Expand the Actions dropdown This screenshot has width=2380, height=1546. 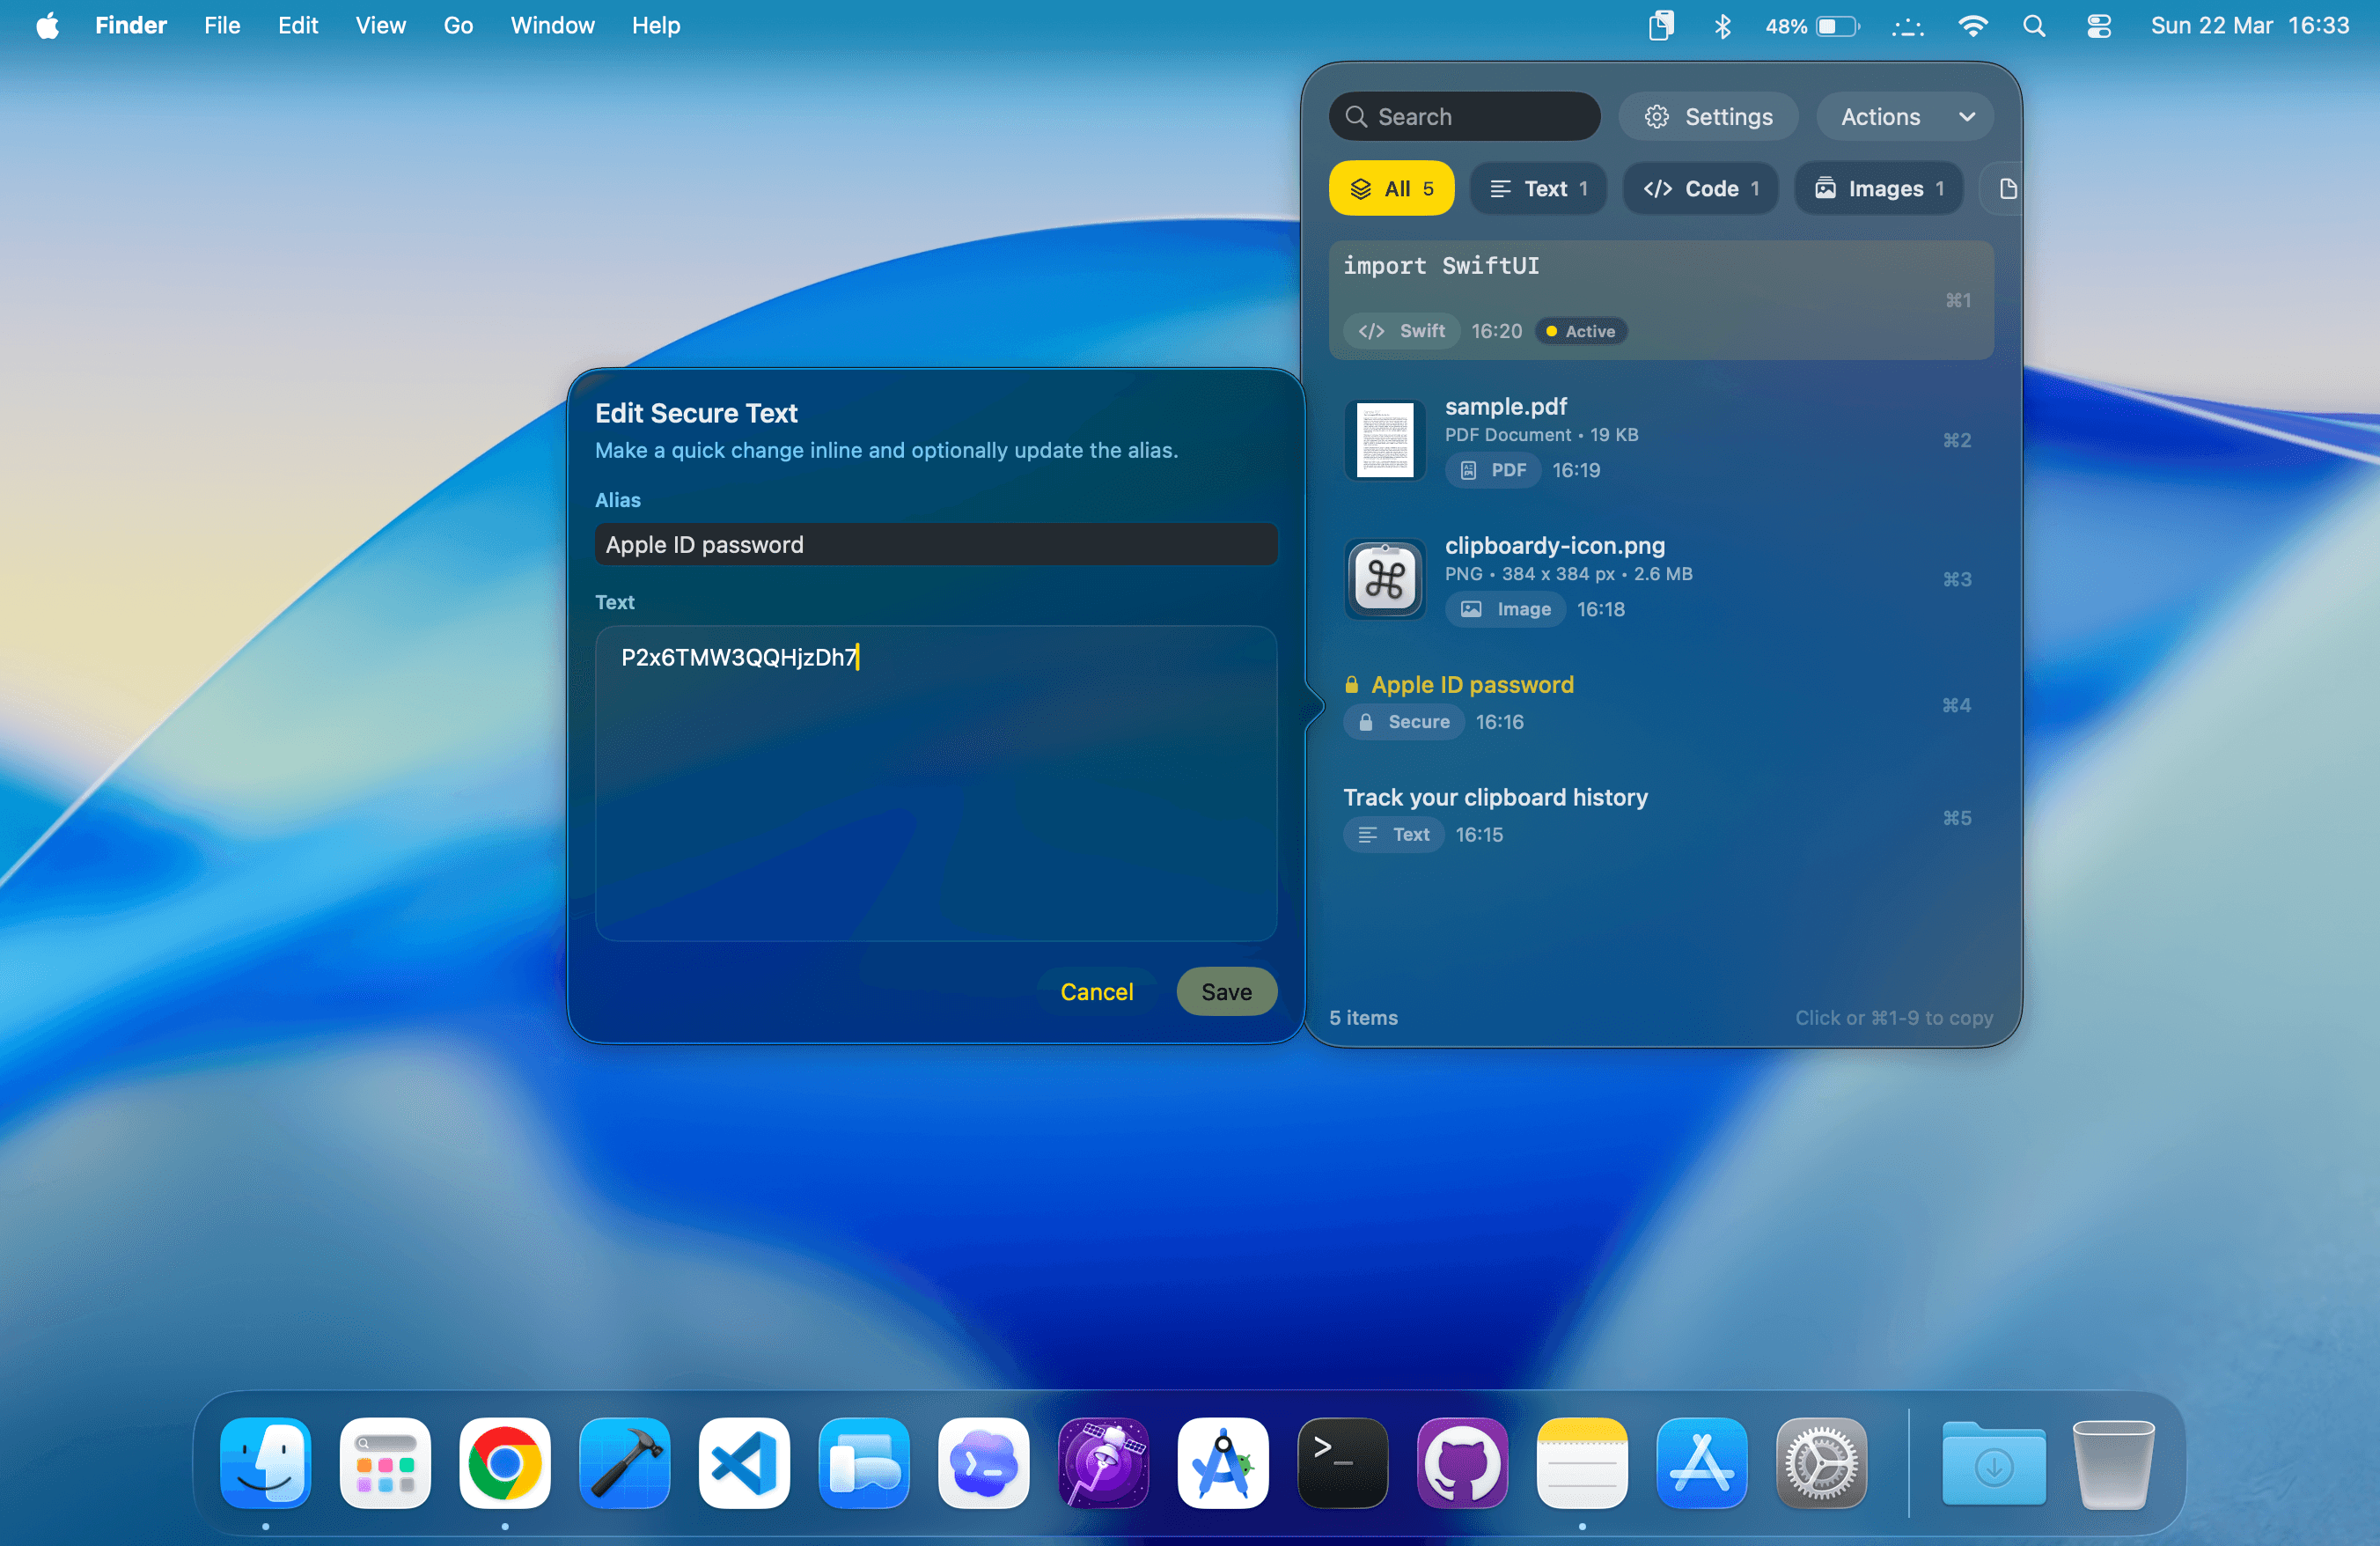click(x=1905, y=116)
